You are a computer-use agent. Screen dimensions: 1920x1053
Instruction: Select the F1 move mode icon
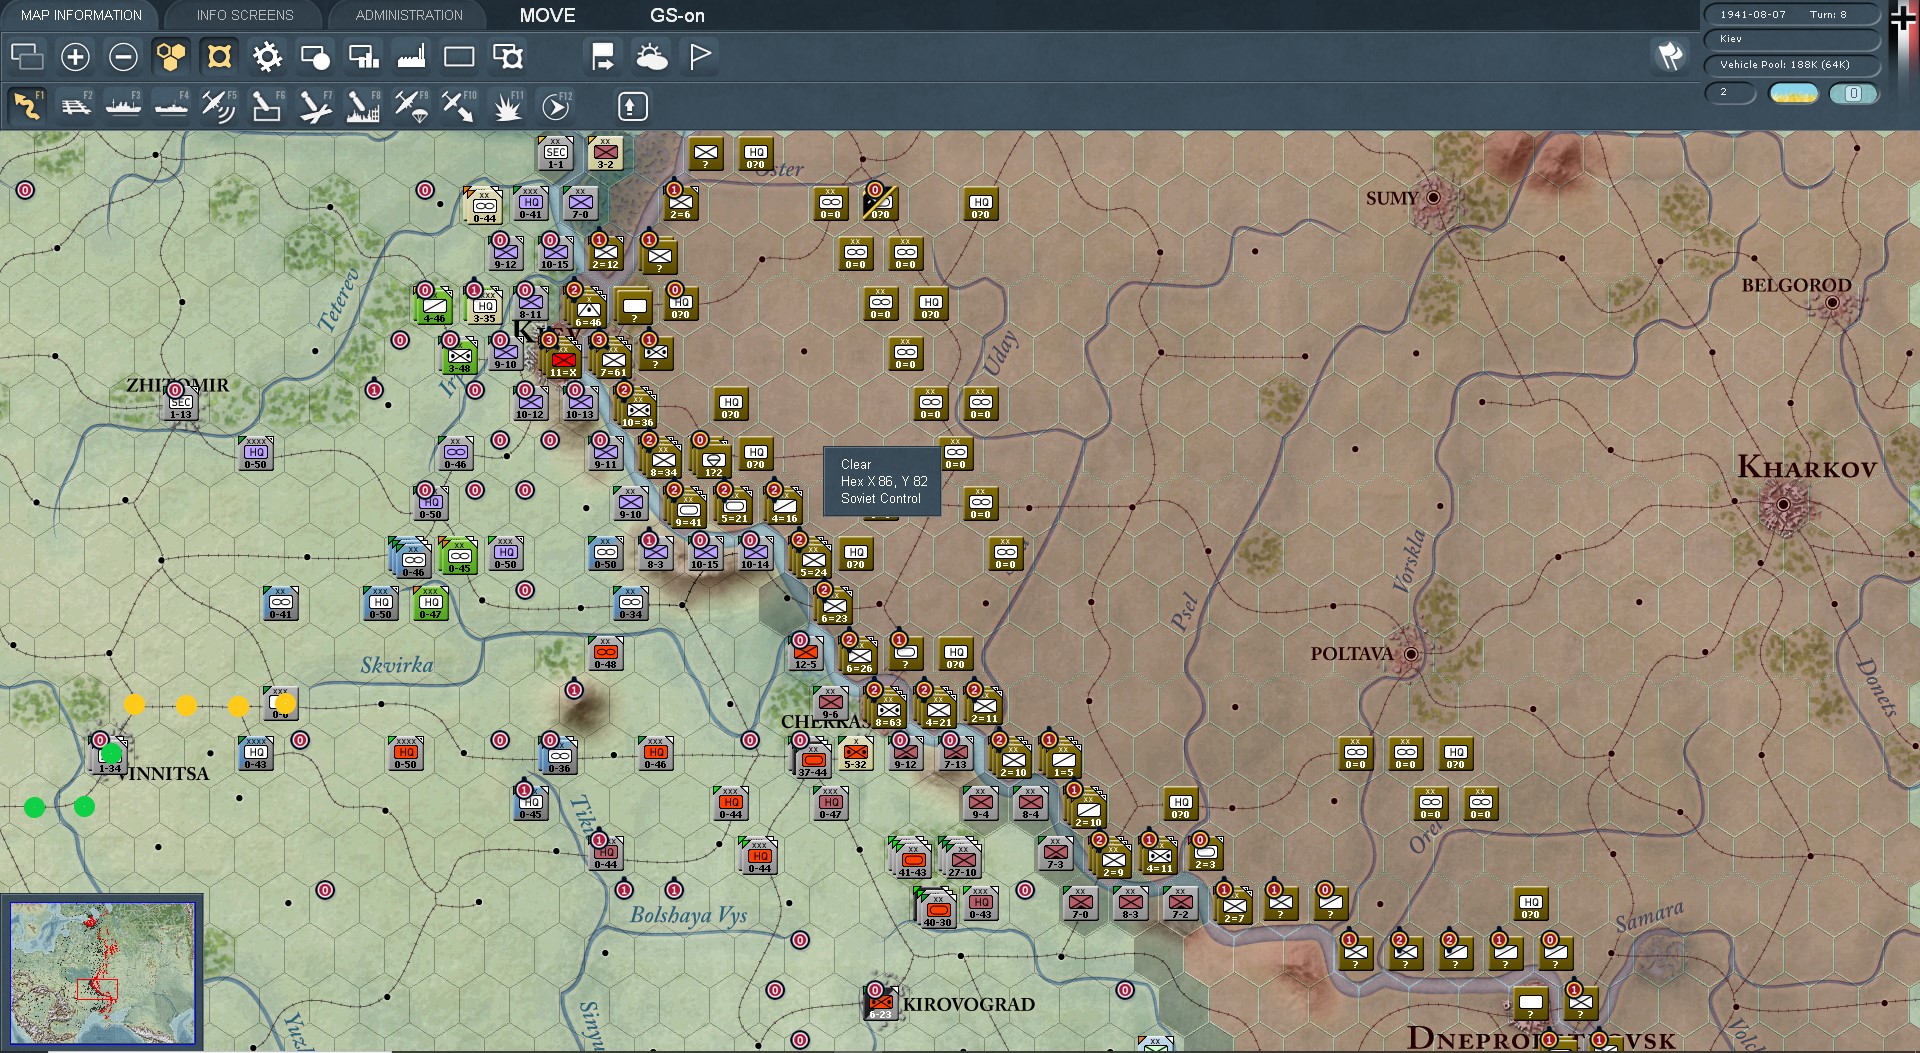pos(27,106)
